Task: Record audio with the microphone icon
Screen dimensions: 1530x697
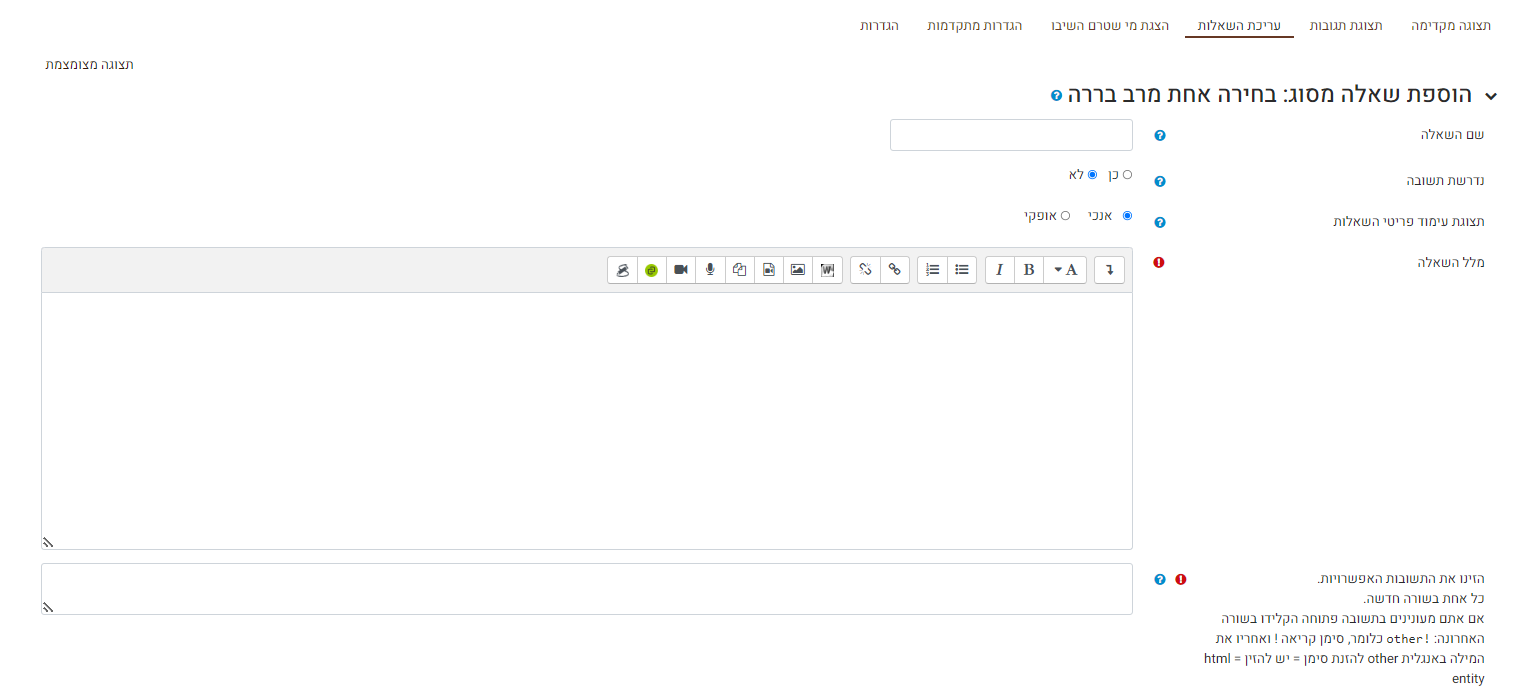Action: 710,270
